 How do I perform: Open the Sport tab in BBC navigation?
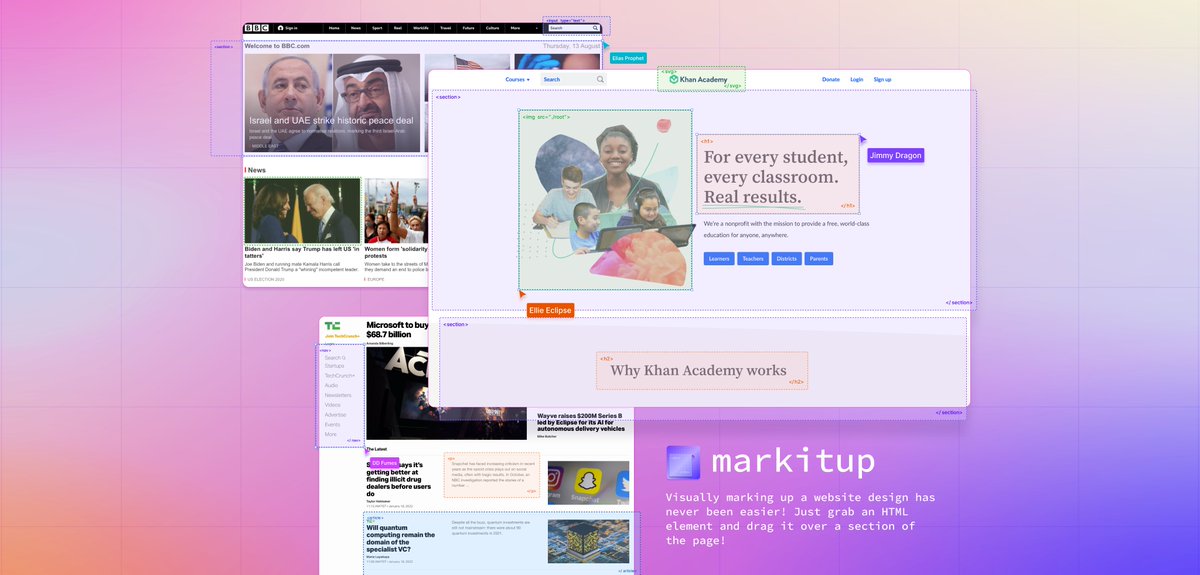377,28
